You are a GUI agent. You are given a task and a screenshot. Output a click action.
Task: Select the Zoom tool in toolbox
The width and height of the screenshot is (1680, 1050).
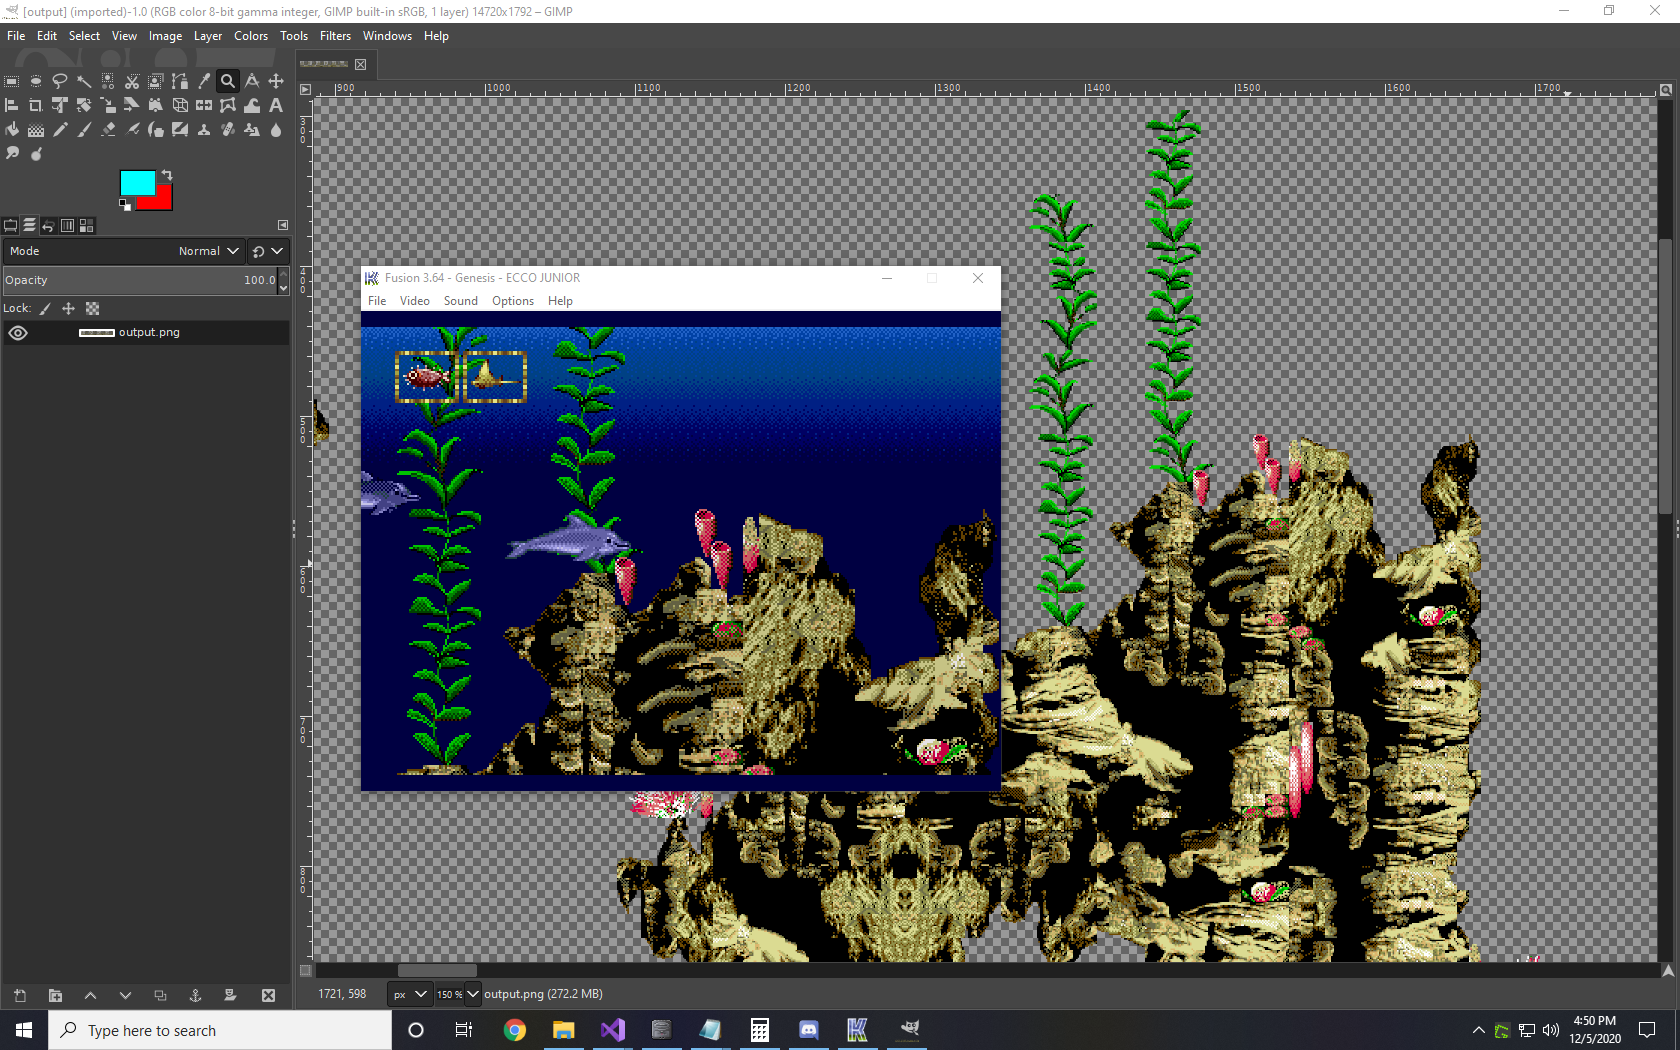(x=228, y=81)
